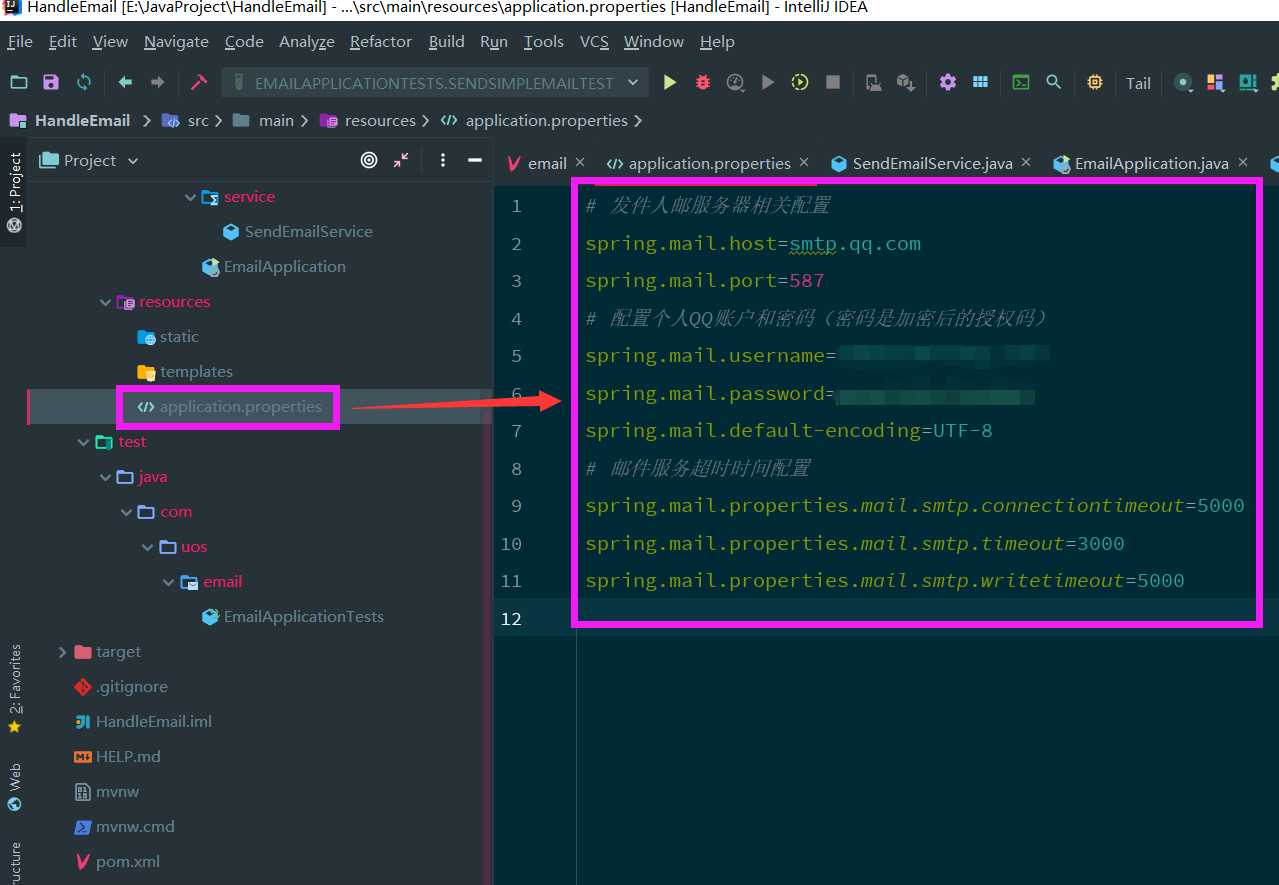The image size is (1279, 885).
Task: Collapse the java folder under test
Action: 105,477
